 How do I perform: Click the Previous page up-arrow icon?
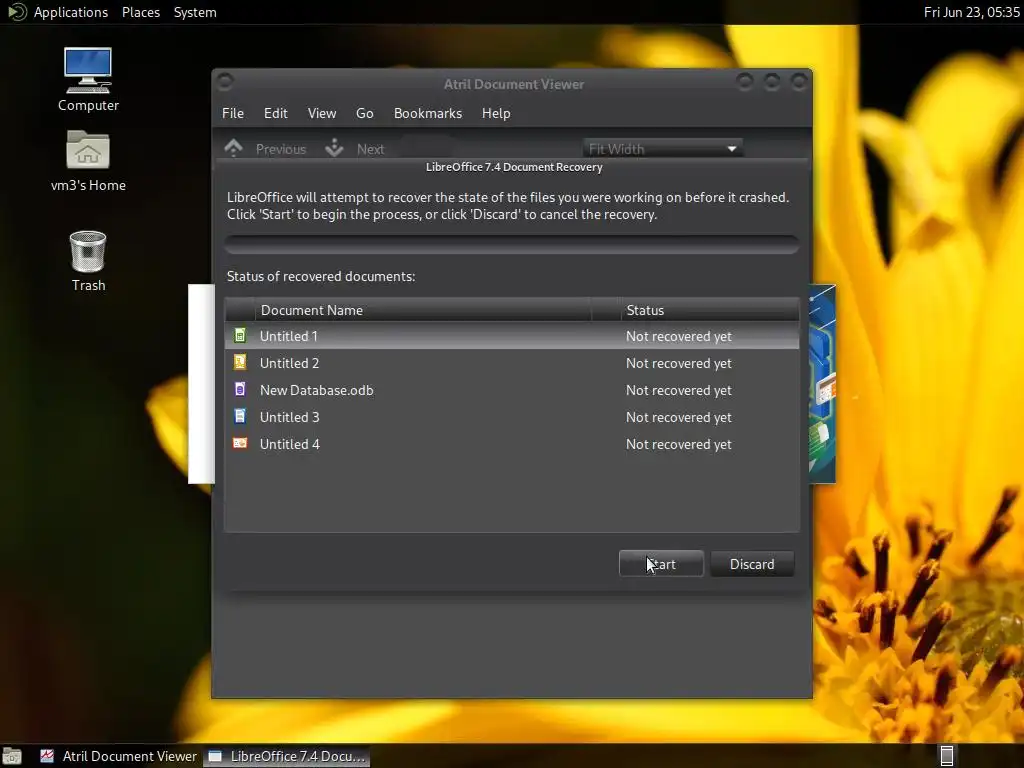coord(233,148)
